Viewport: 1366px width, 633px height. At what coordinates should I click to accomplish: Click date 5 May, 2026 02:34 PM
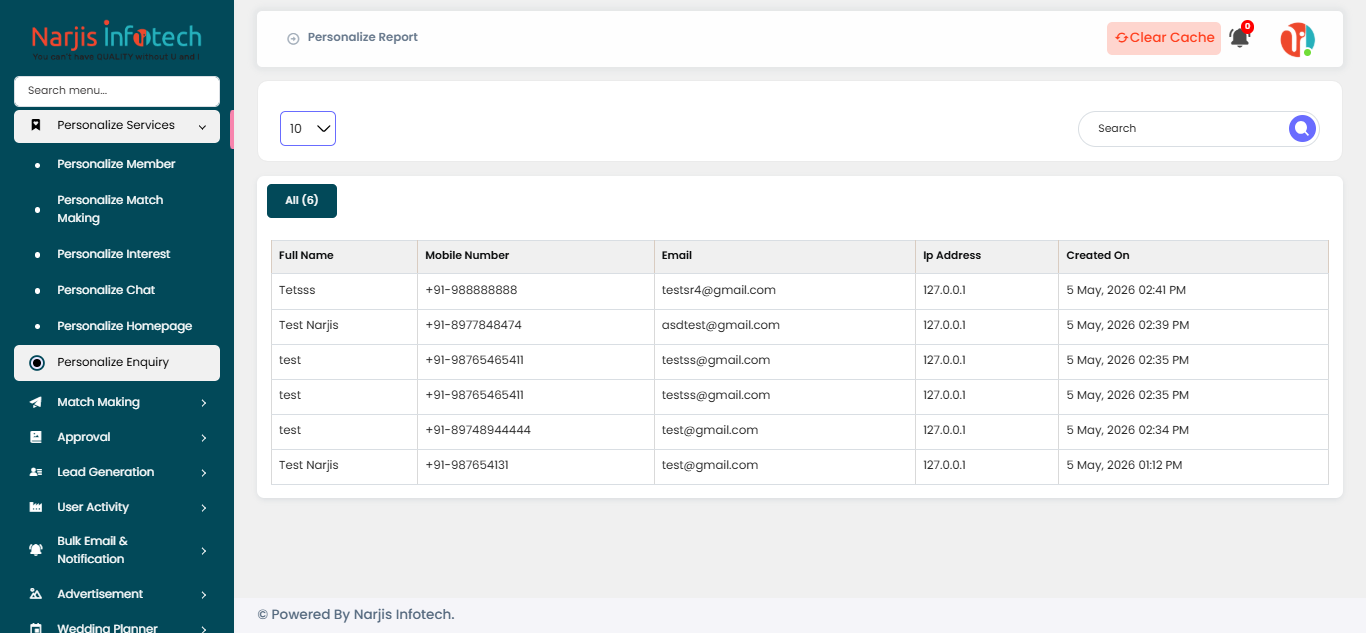[x=1128, y=430]
